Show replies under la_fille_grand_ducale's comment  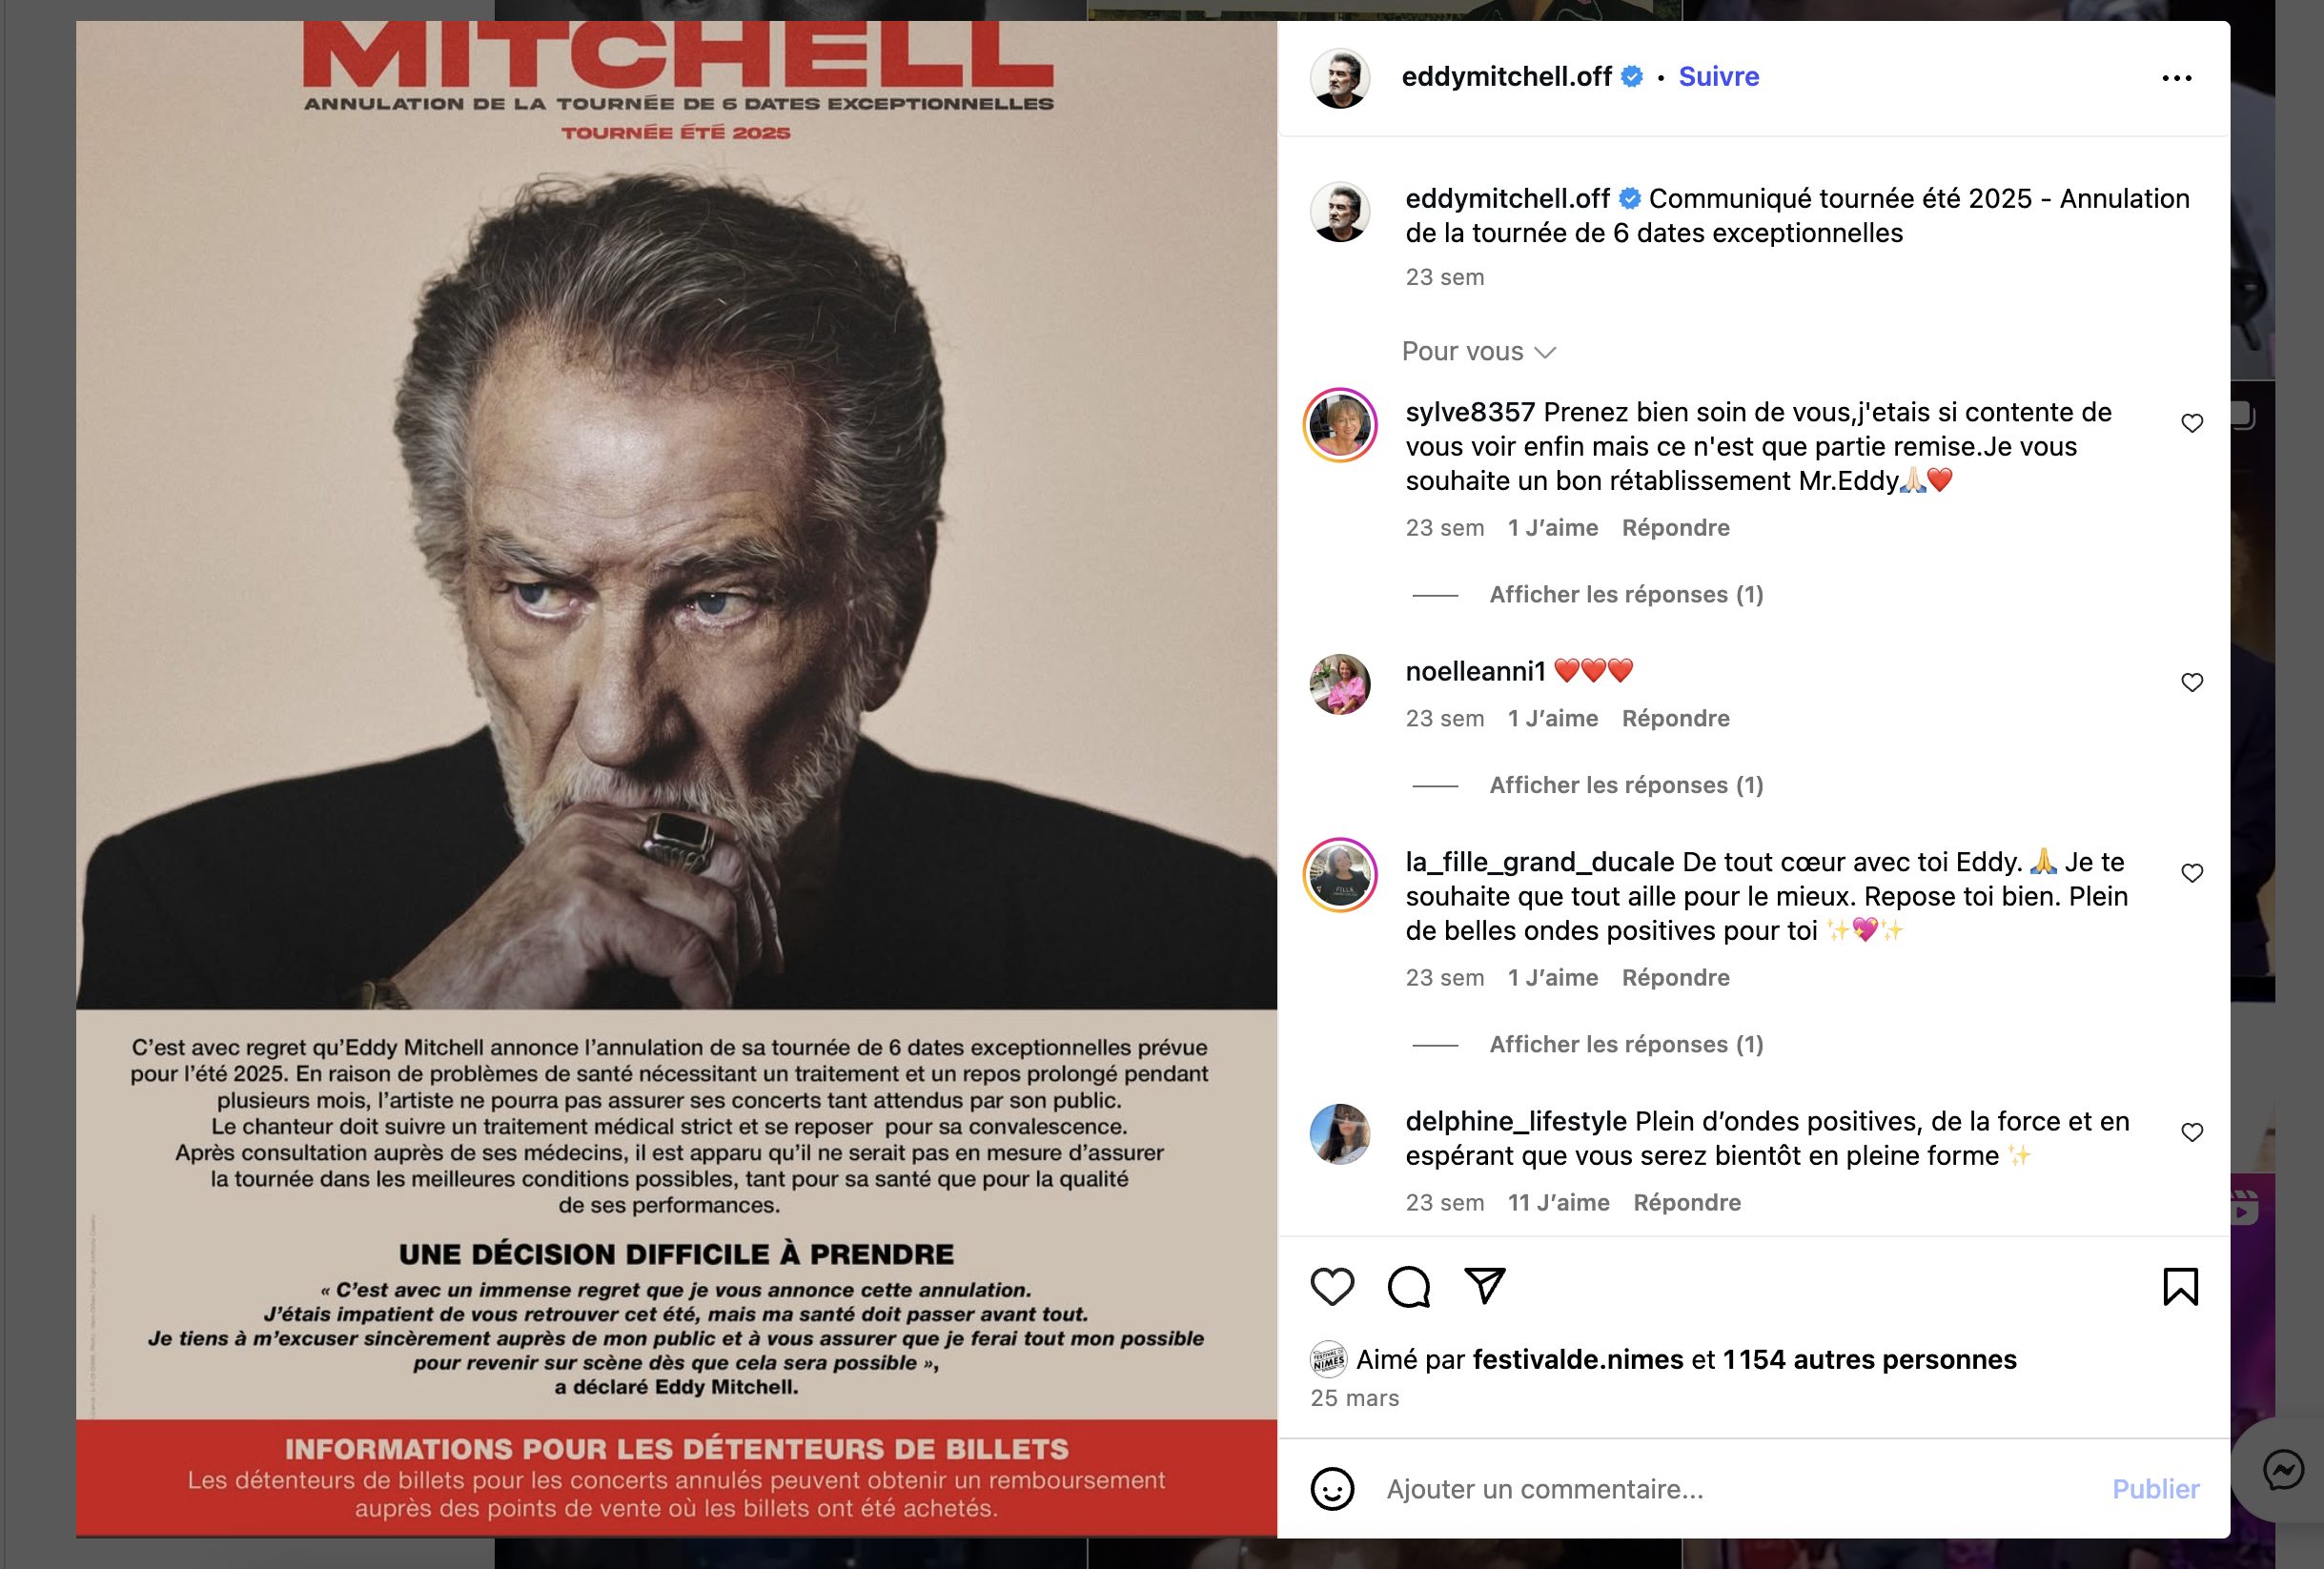pos(1626,1045)
